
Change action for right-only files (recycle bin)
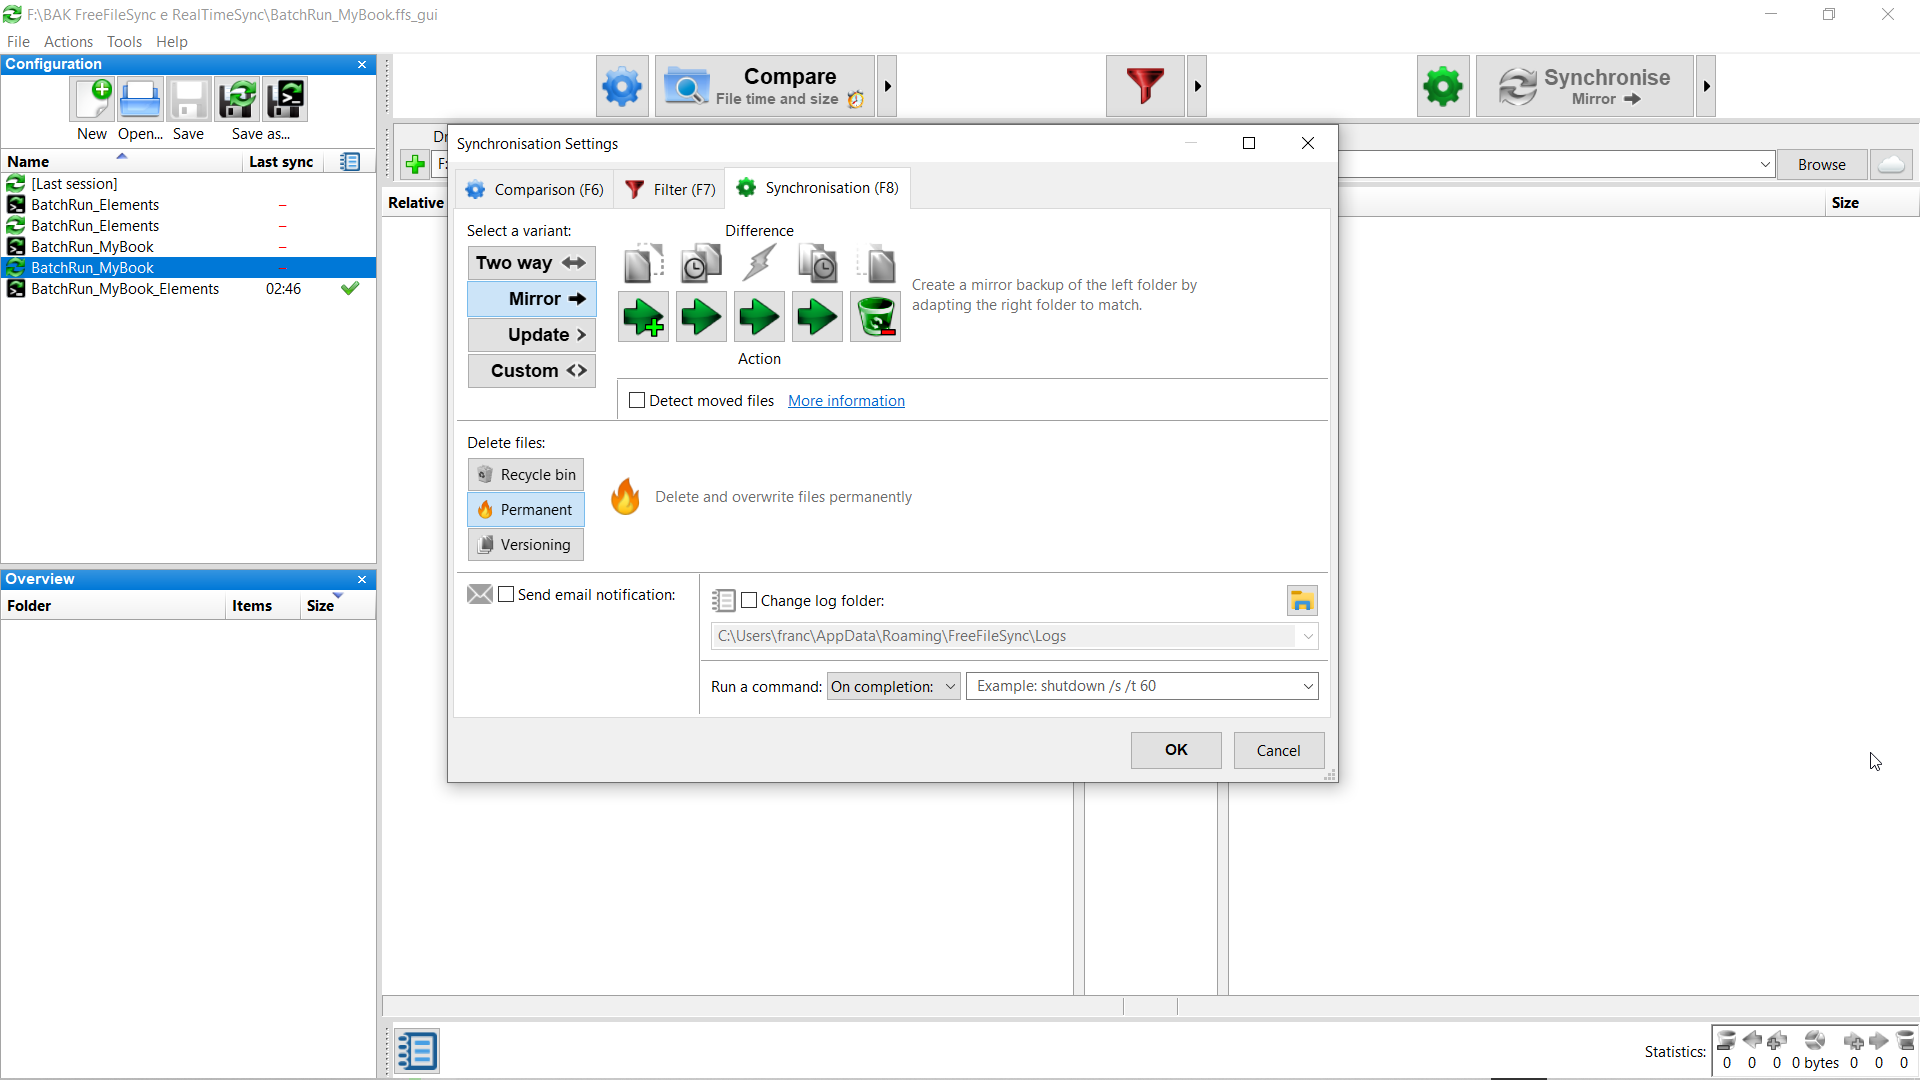coord(875,317)
